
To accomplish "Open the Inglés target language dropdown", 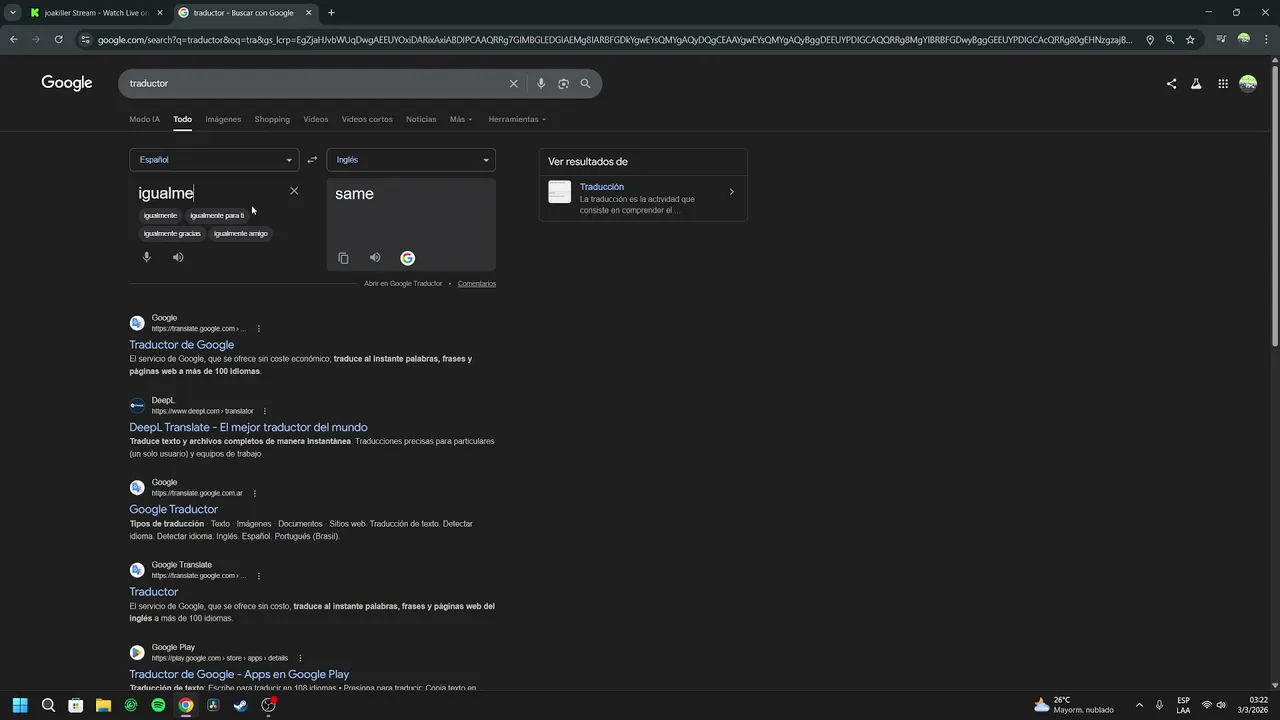I will (411, 160).
